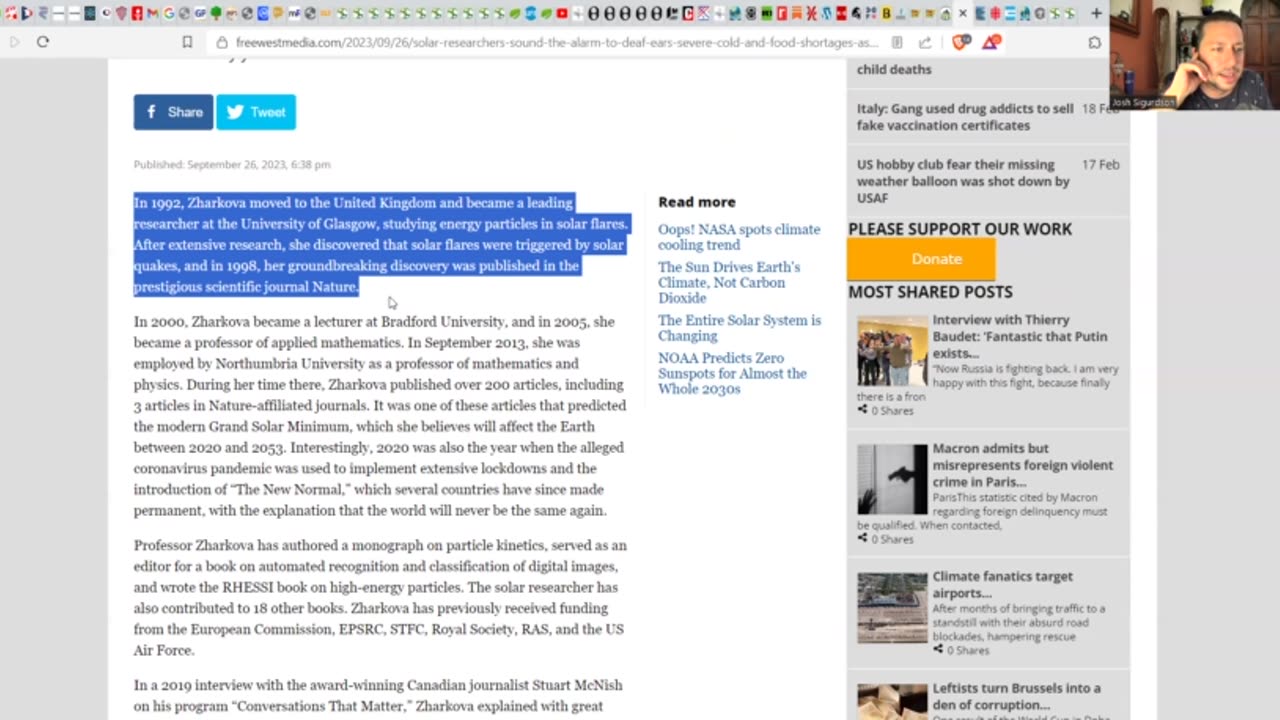Click the orange Donate button

921,259
